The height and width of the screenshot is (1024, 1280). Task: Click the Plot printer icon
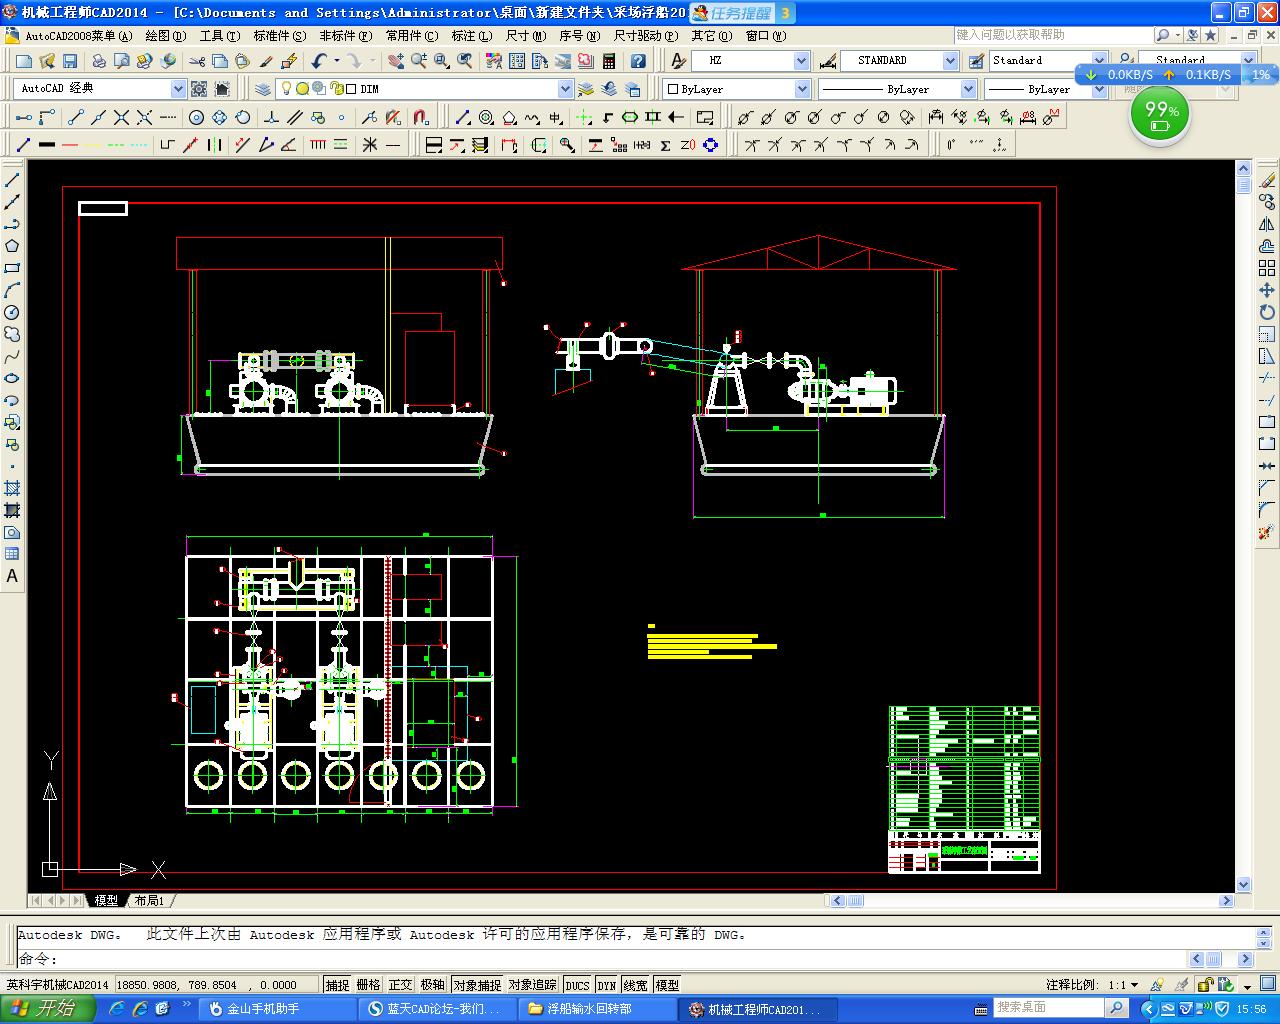(x=99, y=61)
